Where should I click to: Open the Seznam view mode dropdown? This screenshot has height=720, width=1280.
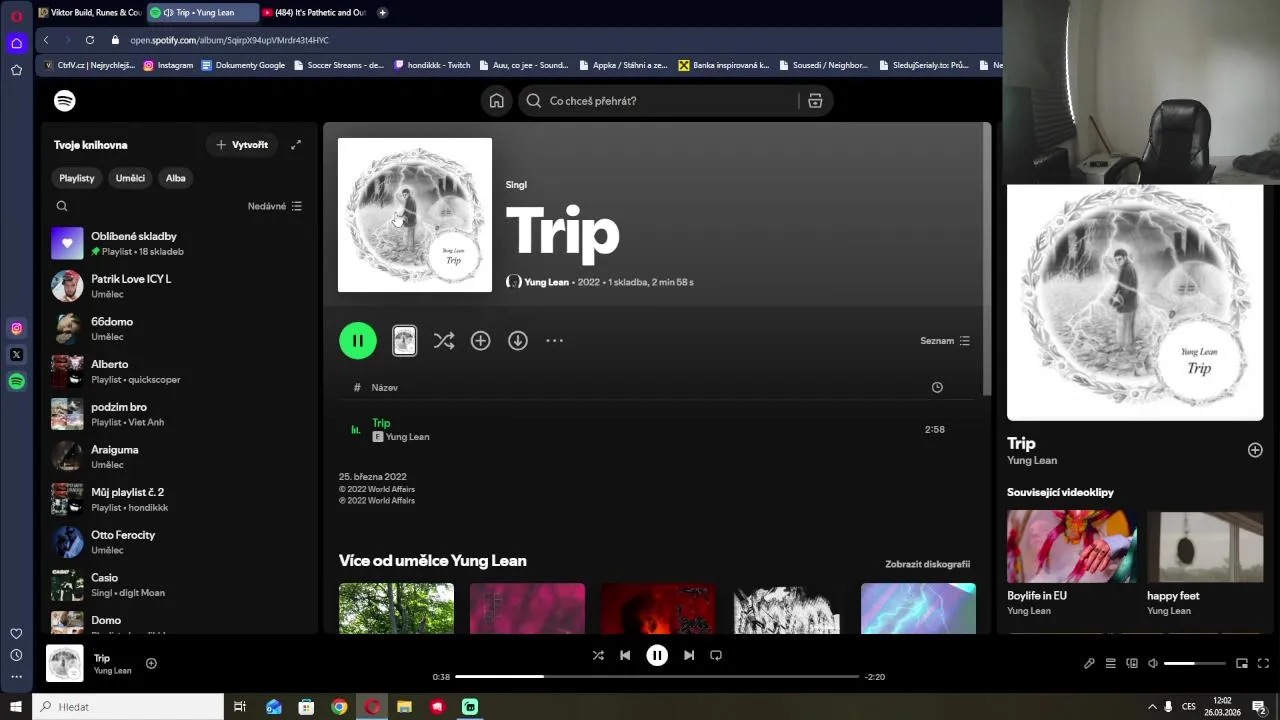click(x=945, y=341)
